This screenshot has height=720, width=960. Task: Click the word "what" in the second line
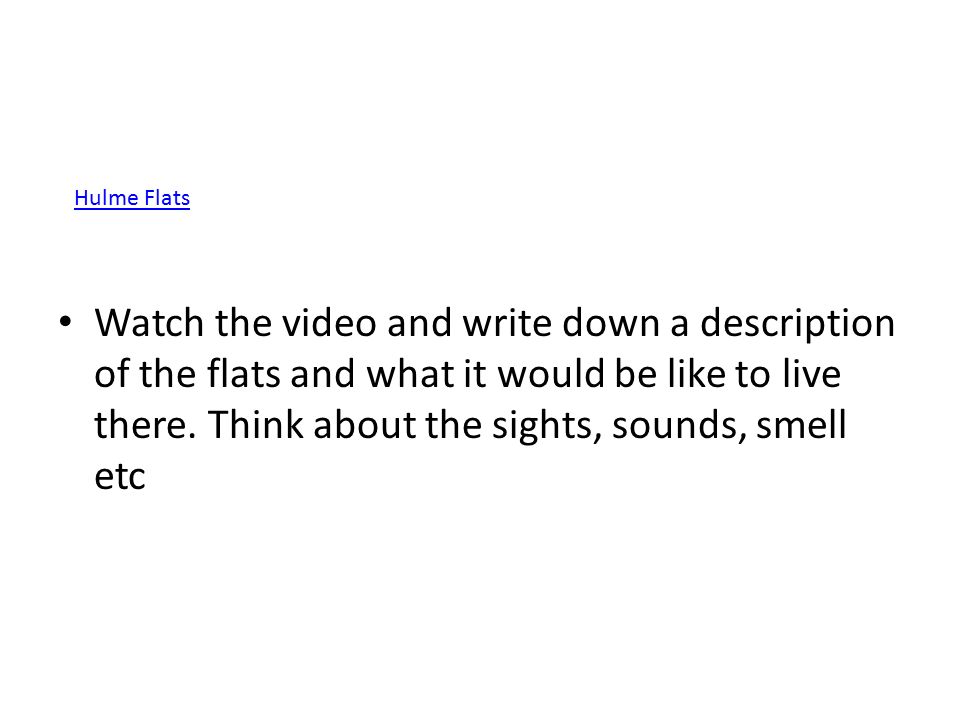click(x=409, y=373)
